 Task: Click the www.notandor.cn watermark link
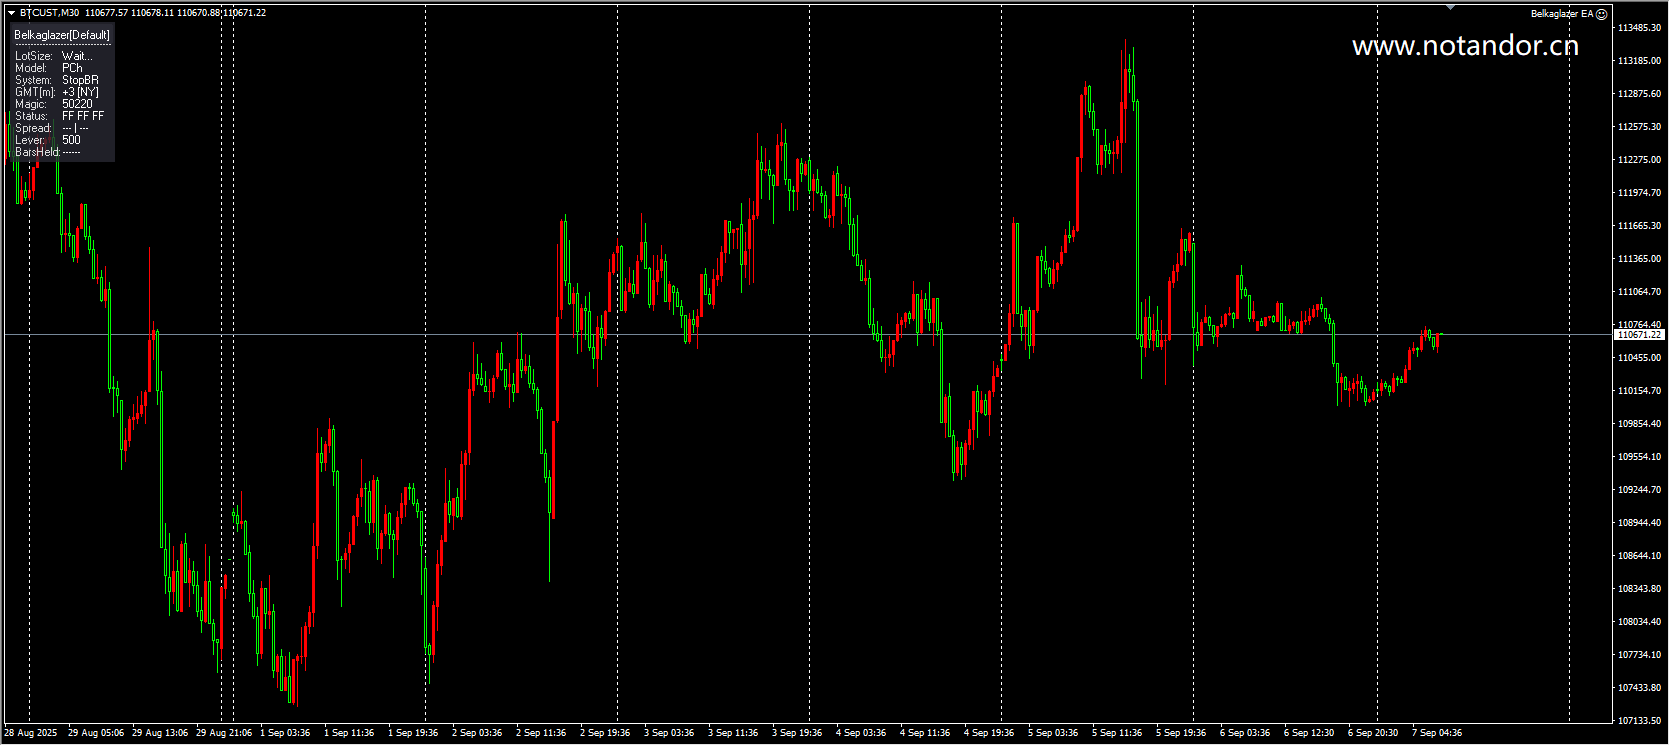click(x=1465, y=46)
